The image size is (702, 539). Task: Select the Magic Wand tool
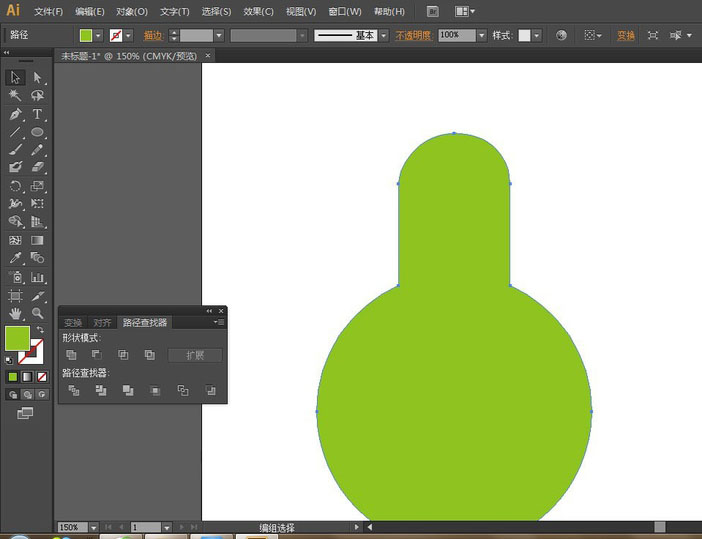tap(15, 95)
